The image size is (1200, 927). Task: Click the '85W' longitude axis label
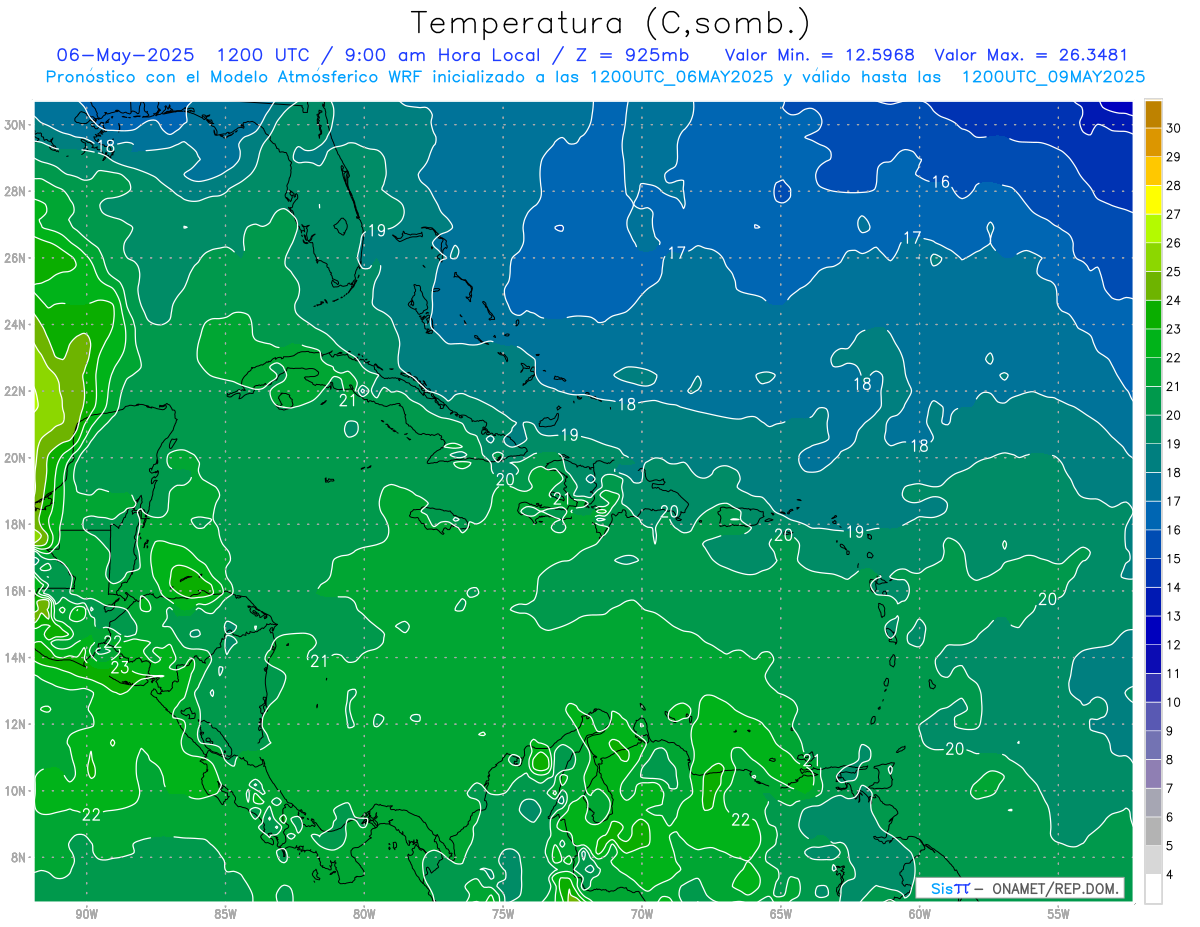click(225, 914)
